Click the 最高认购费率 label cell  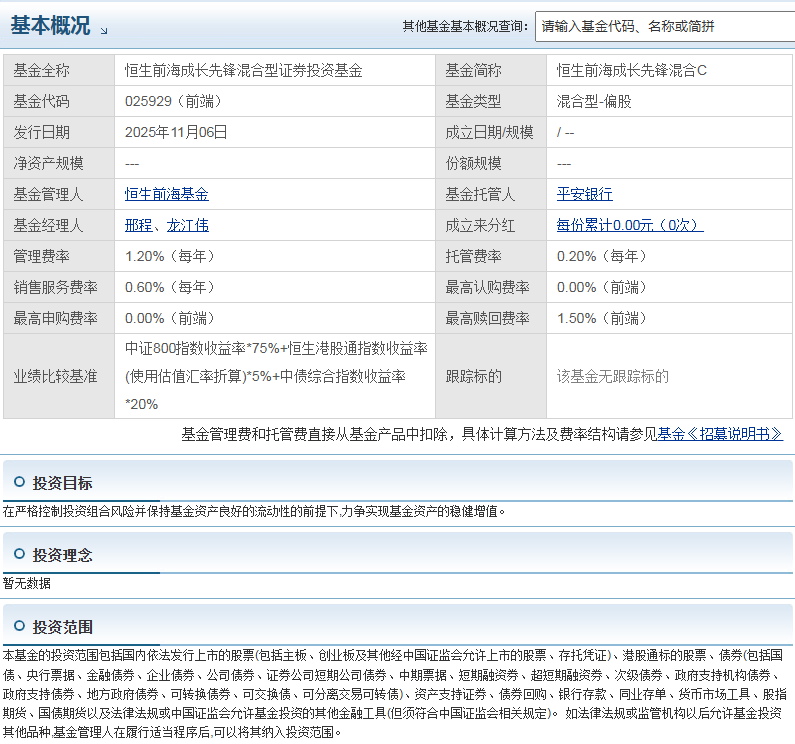491,287
